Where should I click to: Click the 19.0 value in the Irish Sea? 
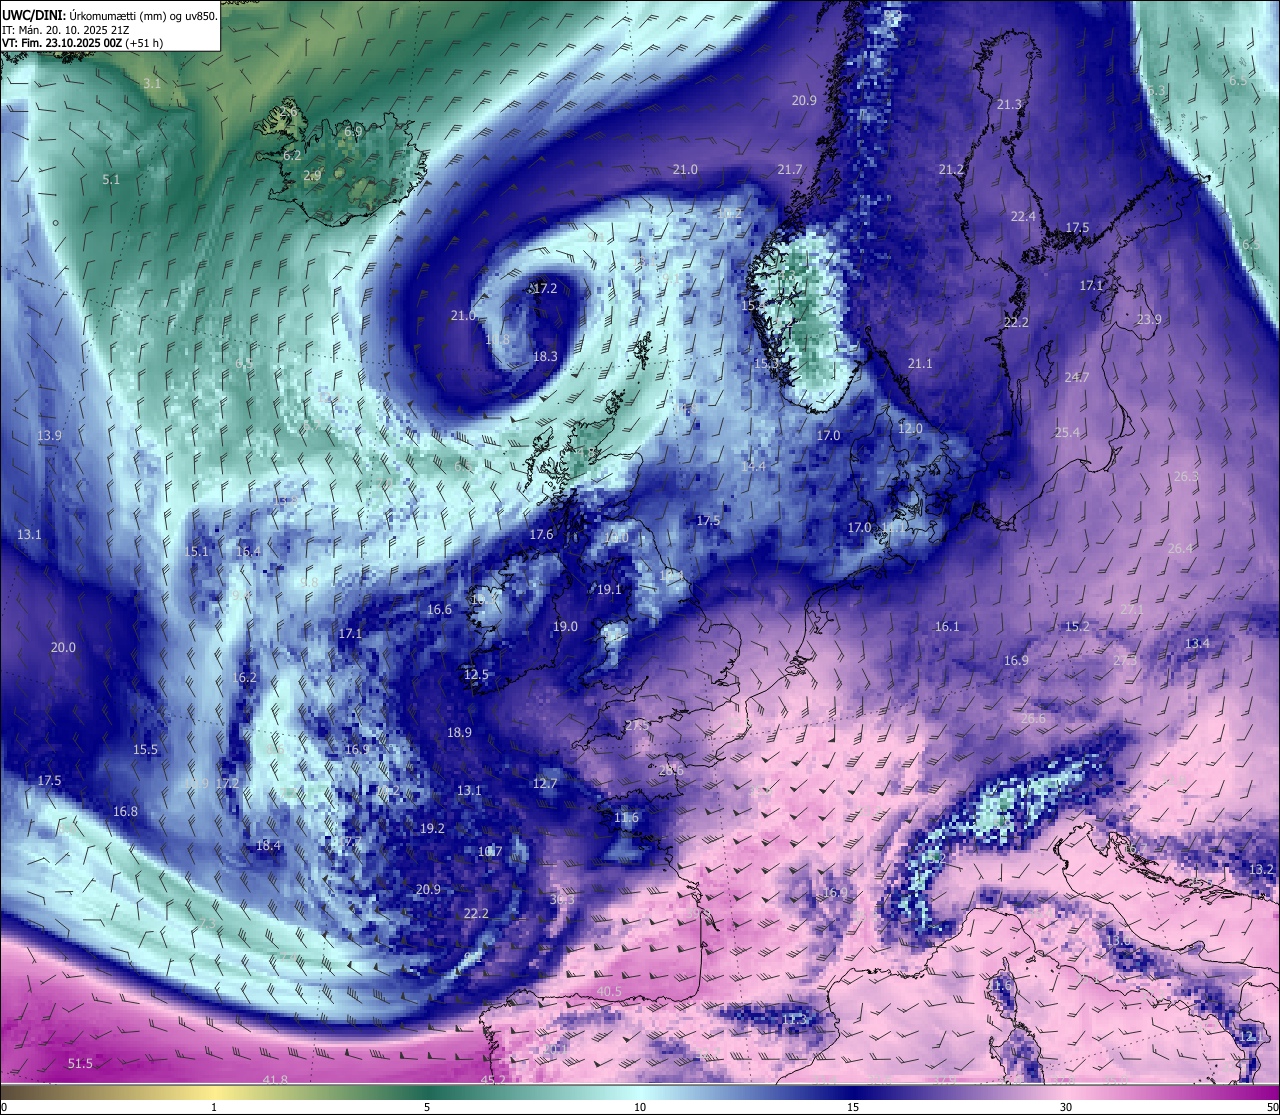click(x=565, y=626)
